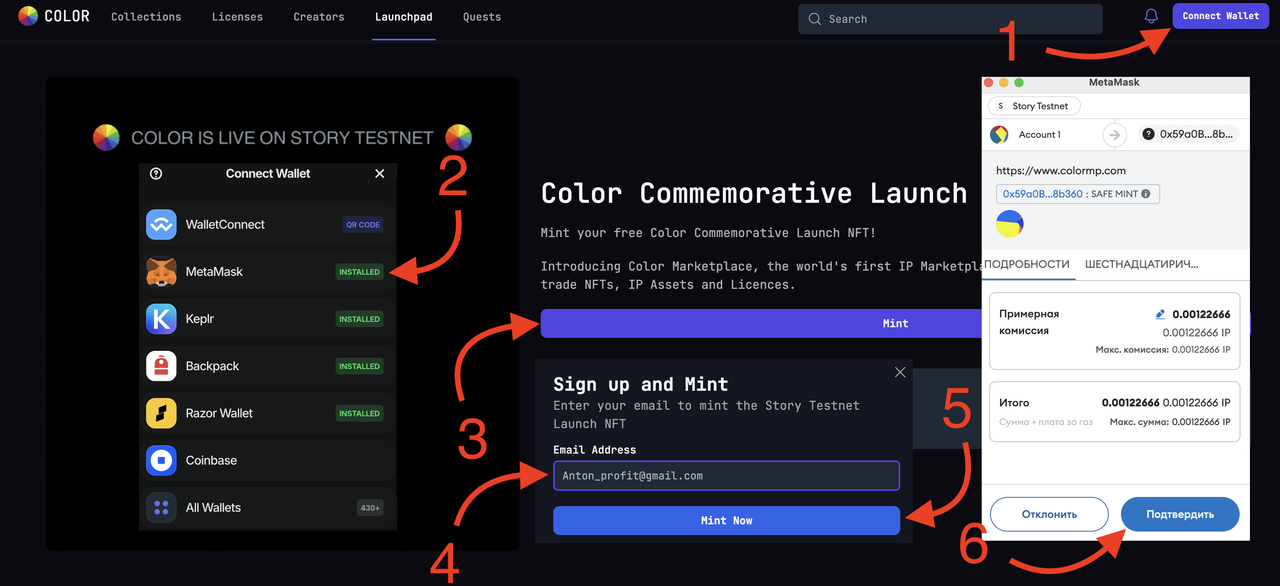
Task: Click the Connect Wallet dialog title
Action: pyautogui.click(x=268, y=173)
